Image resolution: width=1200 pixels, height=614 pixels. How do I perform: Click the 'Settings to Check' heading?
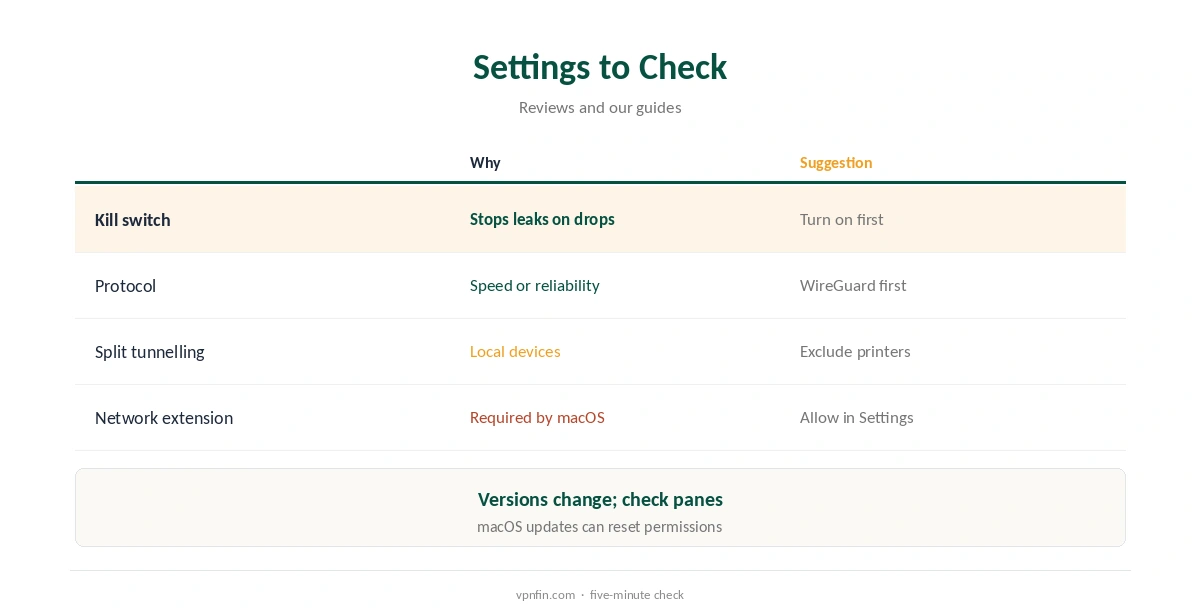[x=600, y=67]
